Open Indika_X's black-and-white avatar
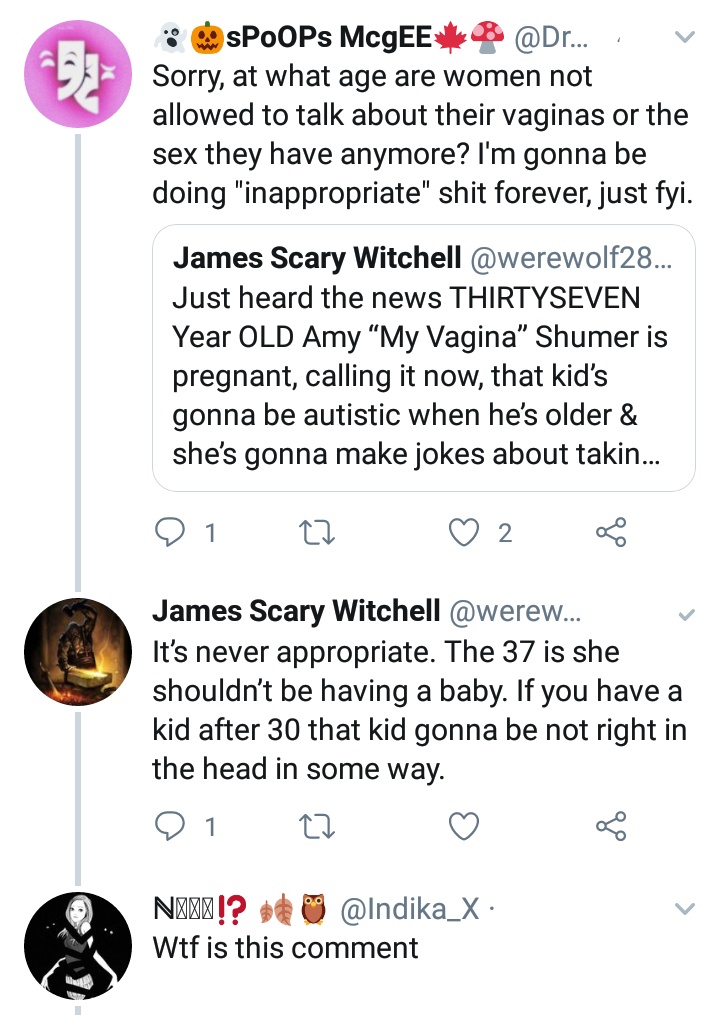The height and width of the screenshot is (1015, 720). (x=78, y=946)
